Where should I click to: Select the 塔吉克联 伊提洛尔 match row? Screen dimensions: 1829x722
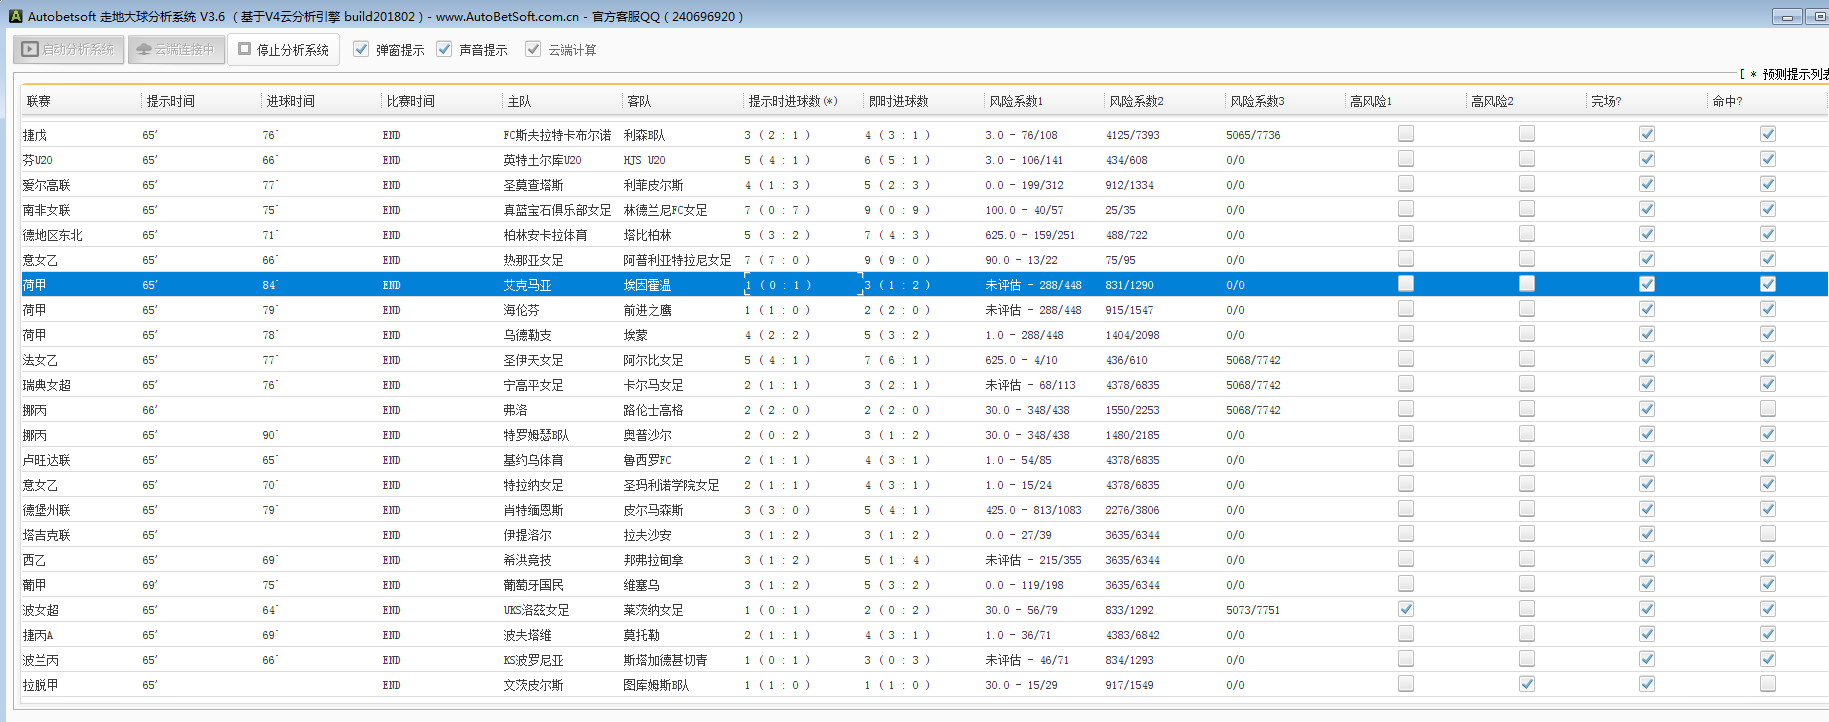(x=527, y=535)
